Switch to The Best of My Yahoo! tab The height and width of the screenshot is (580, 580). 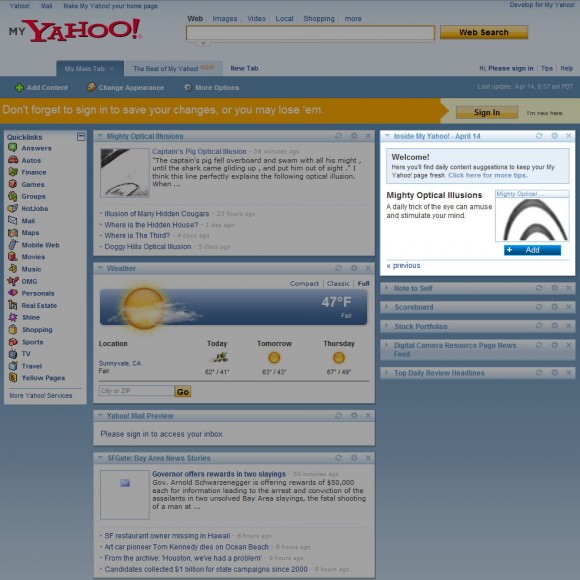[x=173, y=68]
